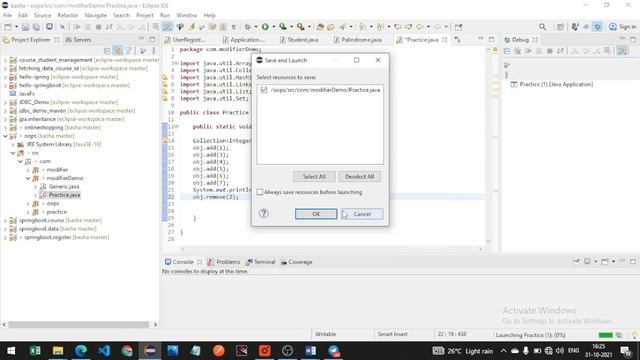The width and height of the screenshot is (640, 360).
Task: Expand the modifier package
Action: click(28, 170)
